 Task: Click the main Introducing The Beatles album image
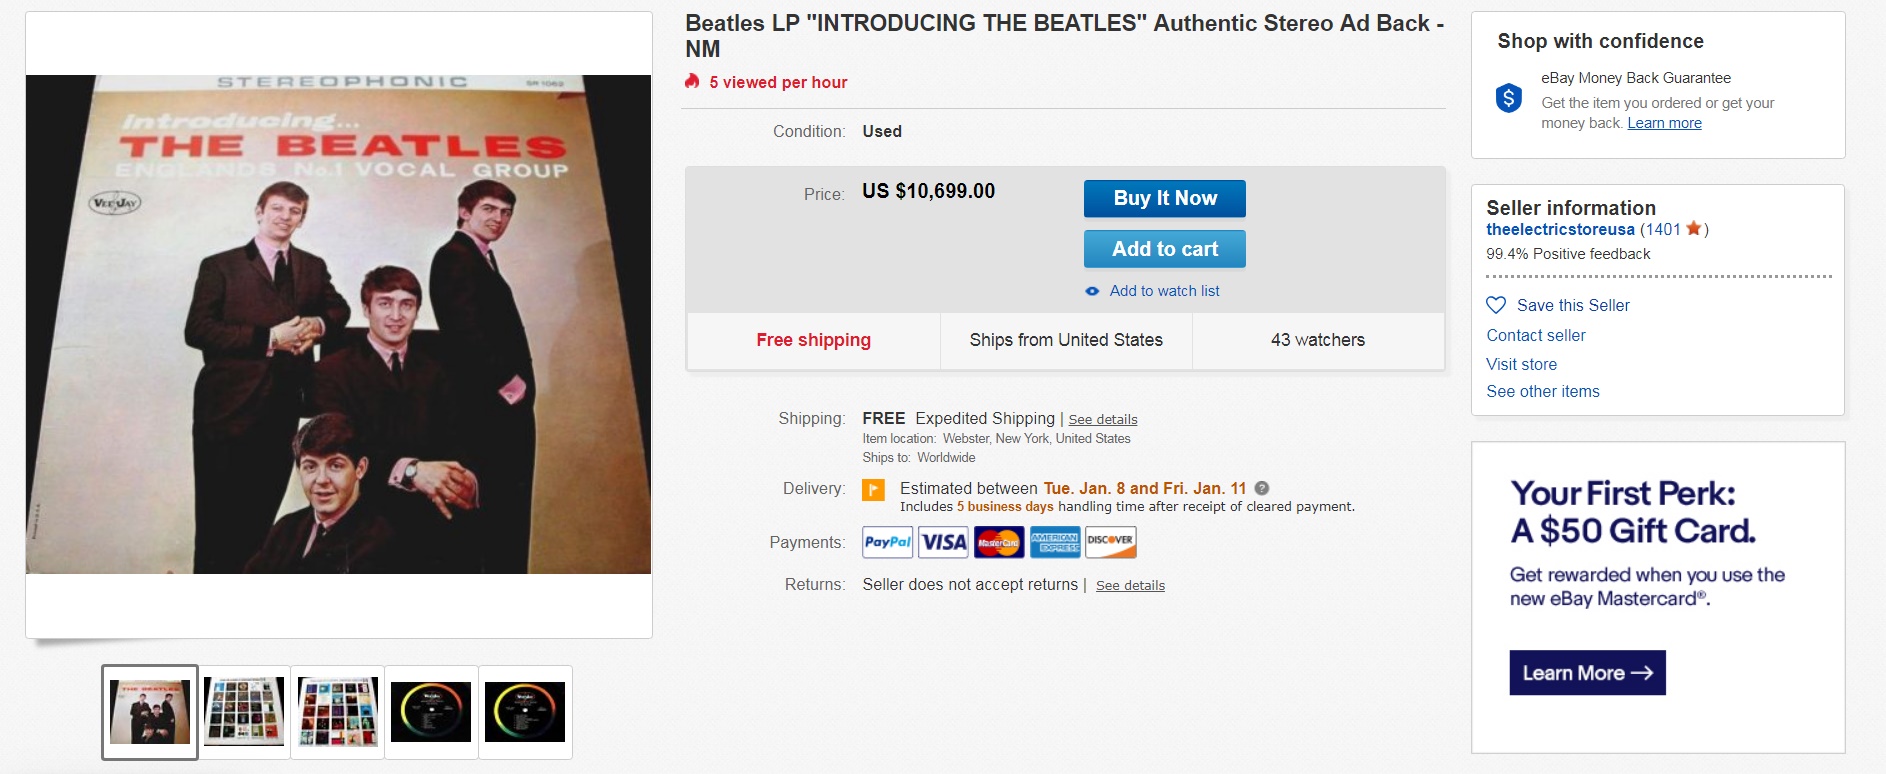[338, 324]
